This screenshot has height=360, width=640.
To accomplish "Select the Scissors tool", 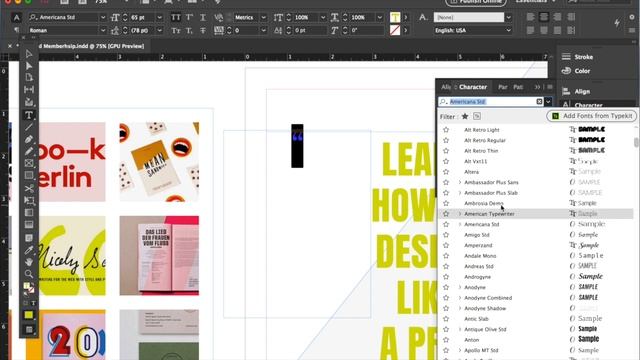I will pos(29,189).
